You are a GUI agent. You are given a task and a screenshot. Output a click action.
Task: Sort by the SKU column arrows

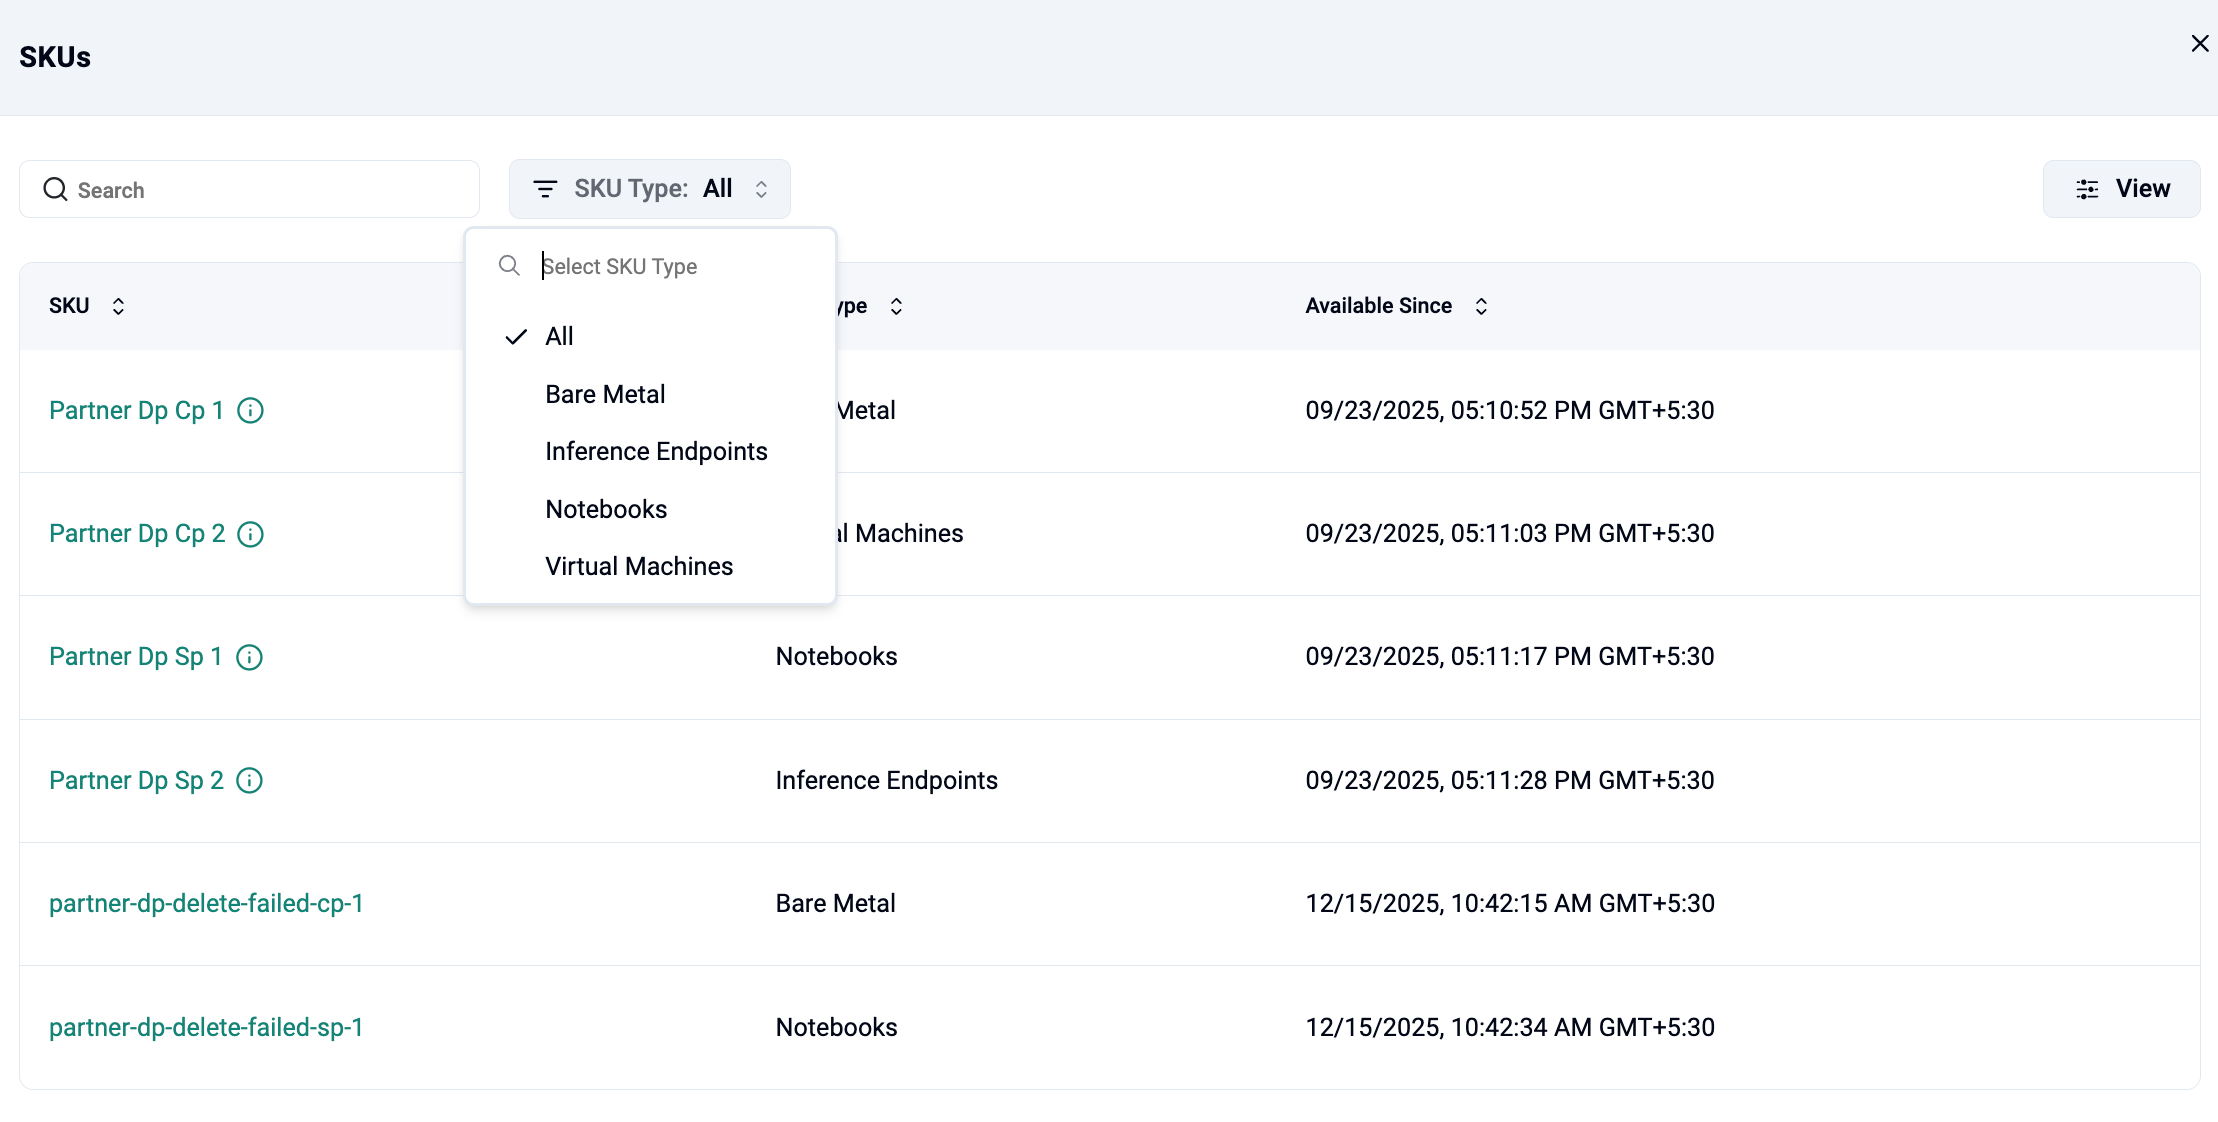tap(118, 306)
